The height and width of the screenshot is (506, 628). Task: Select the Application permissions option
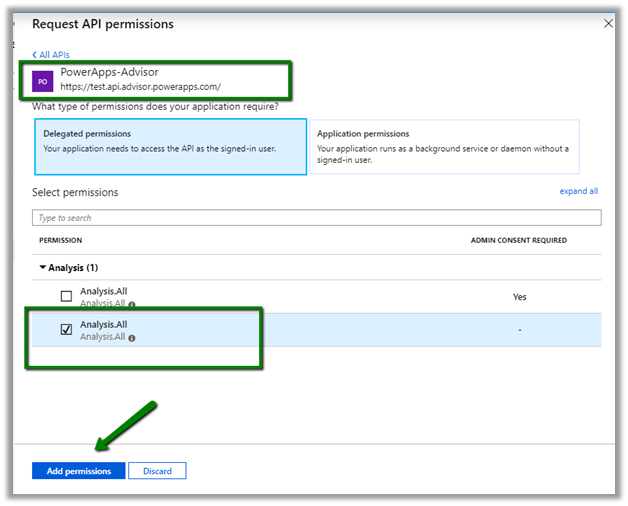click(x=444, y=147)
